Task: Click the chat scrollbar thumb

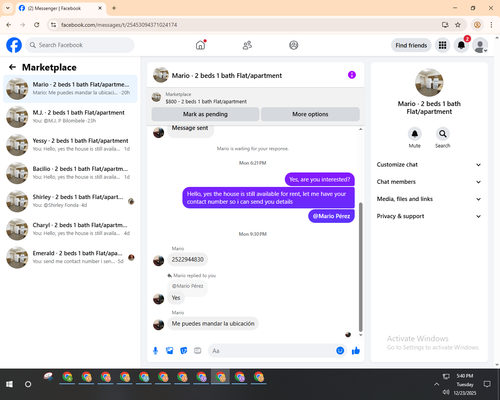Action: point(360,267)
